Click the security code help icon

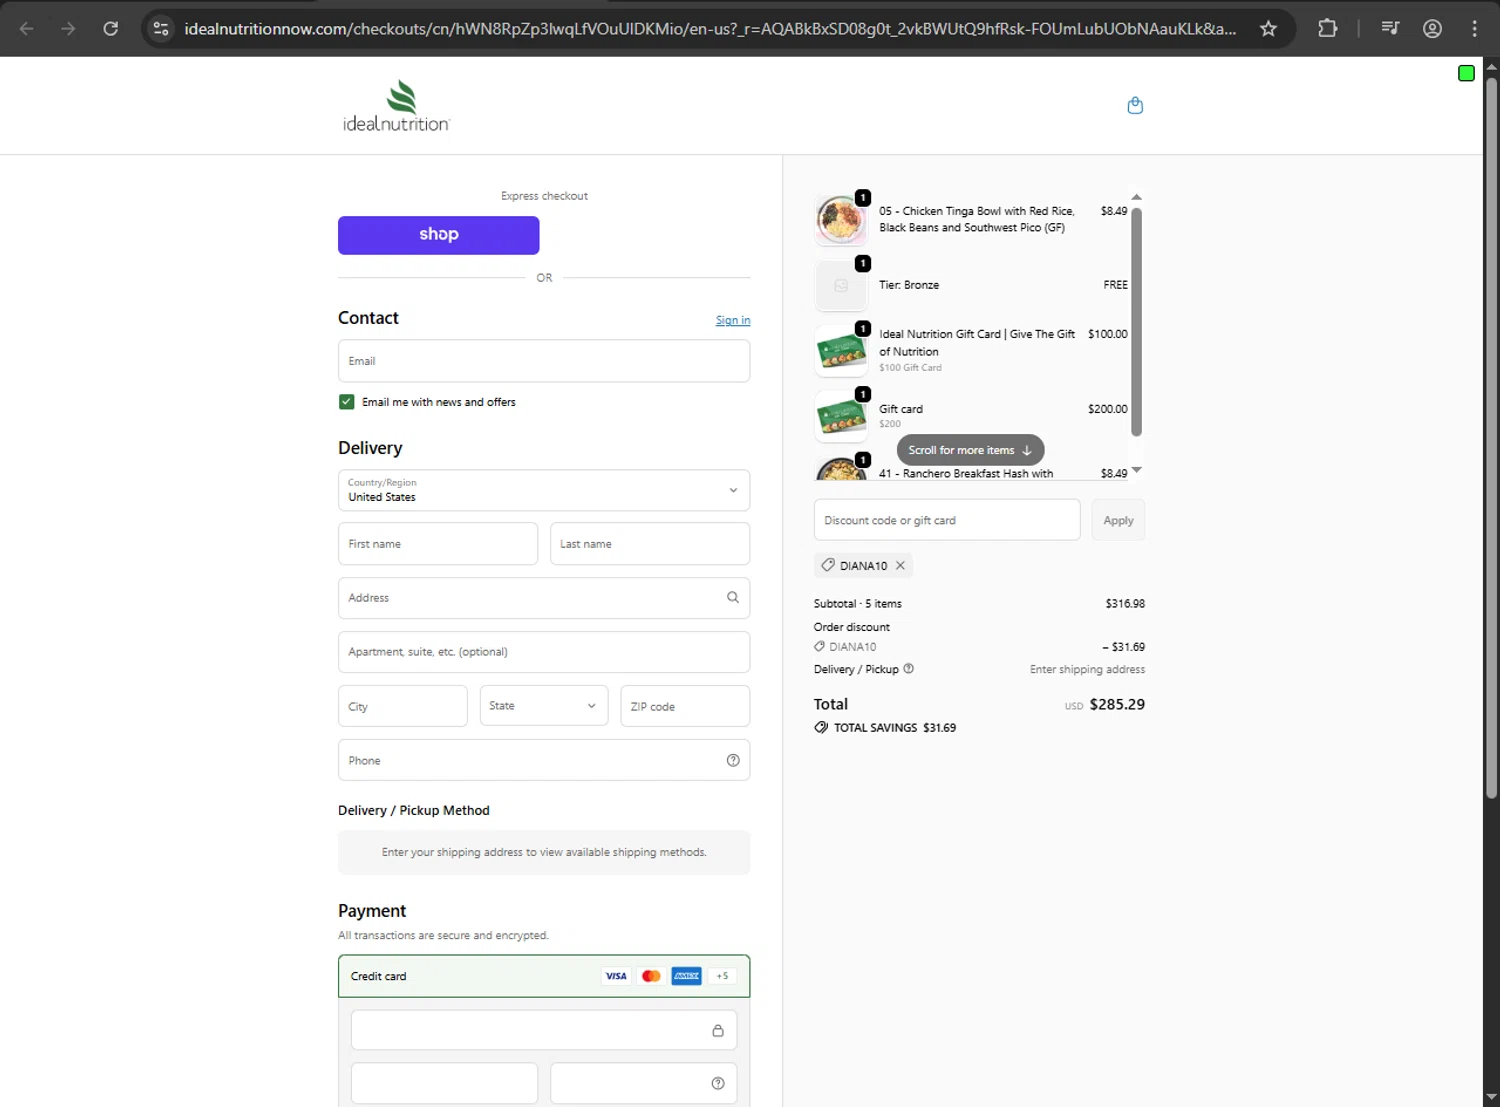tap(717, 1083)
